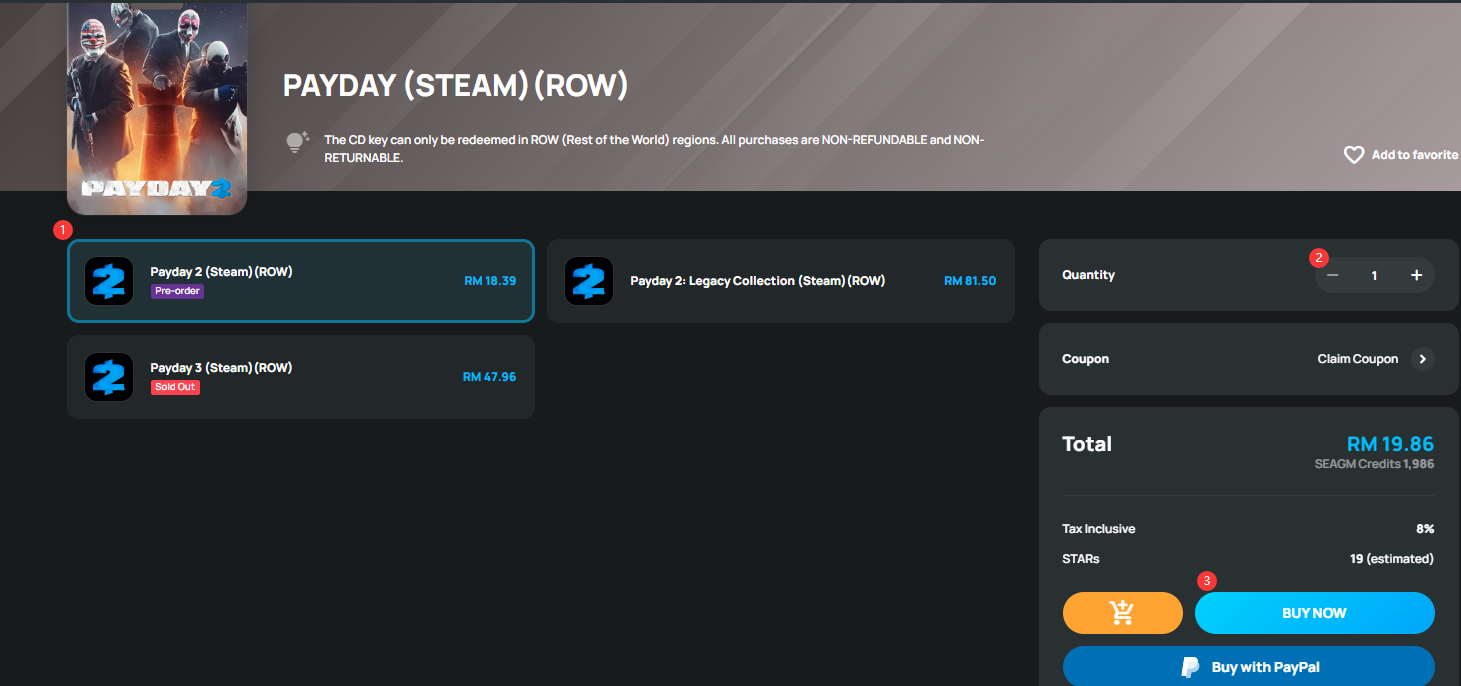Click the Payday 2: Legacy Collection product icon

[x=589, y=281]
